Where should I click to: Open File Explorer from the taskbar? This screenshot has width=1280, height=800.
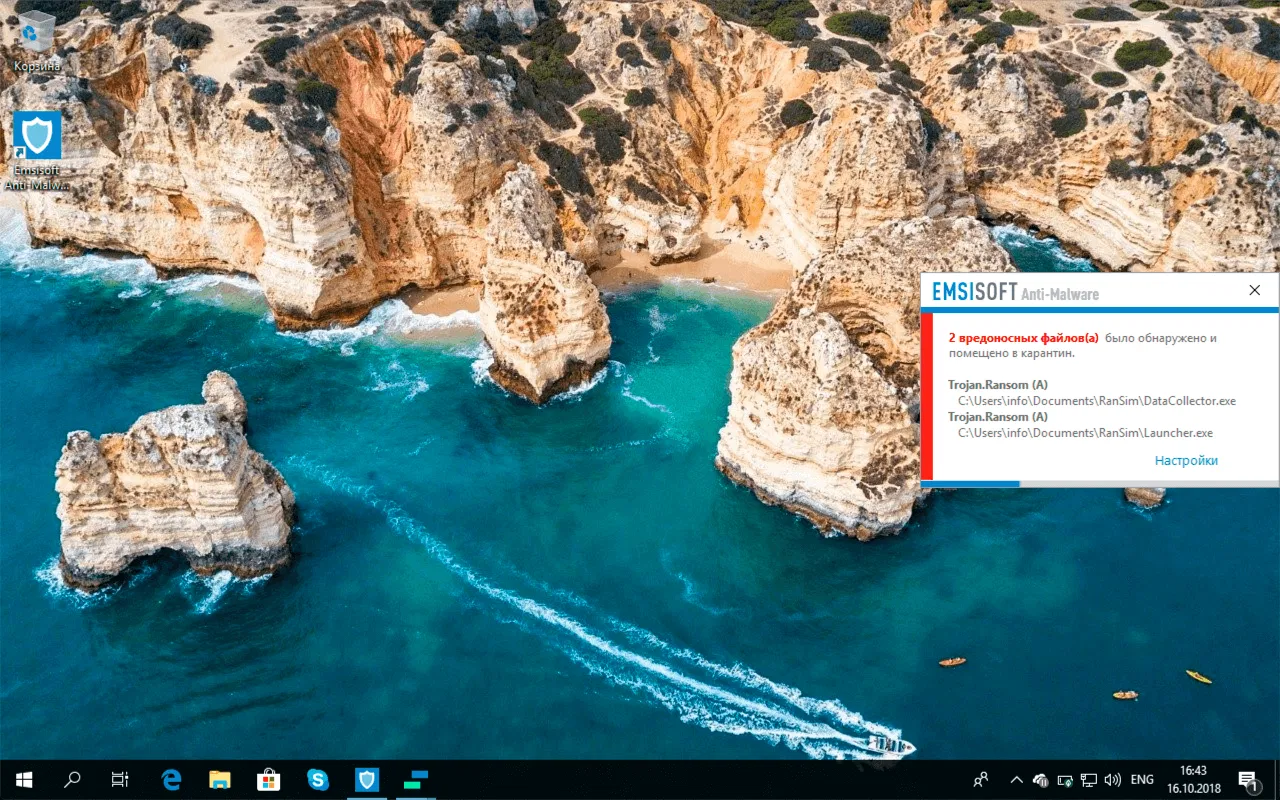tap(219, 779)
